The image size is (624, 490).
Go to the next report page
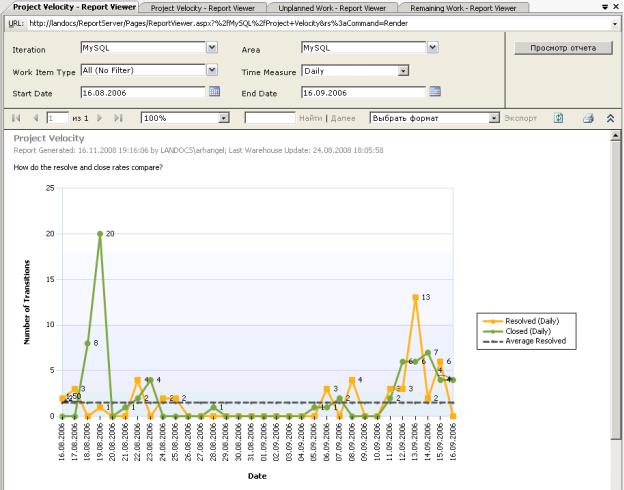pos(101,118)
